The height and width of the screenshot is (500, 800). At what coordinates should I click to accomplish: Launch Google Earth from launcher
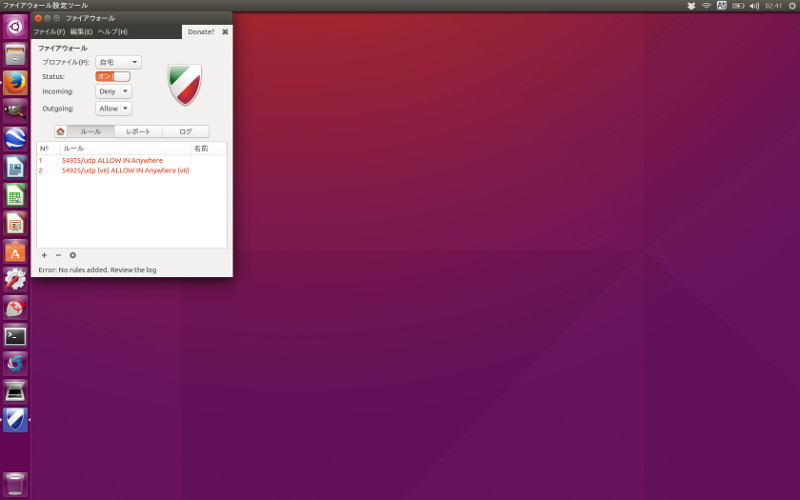15,138
